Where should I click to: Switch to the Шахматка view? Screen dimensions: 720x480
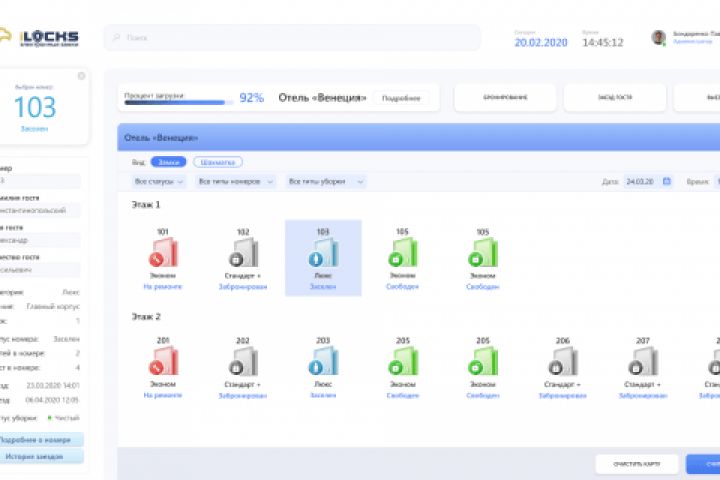coord(218,162)
